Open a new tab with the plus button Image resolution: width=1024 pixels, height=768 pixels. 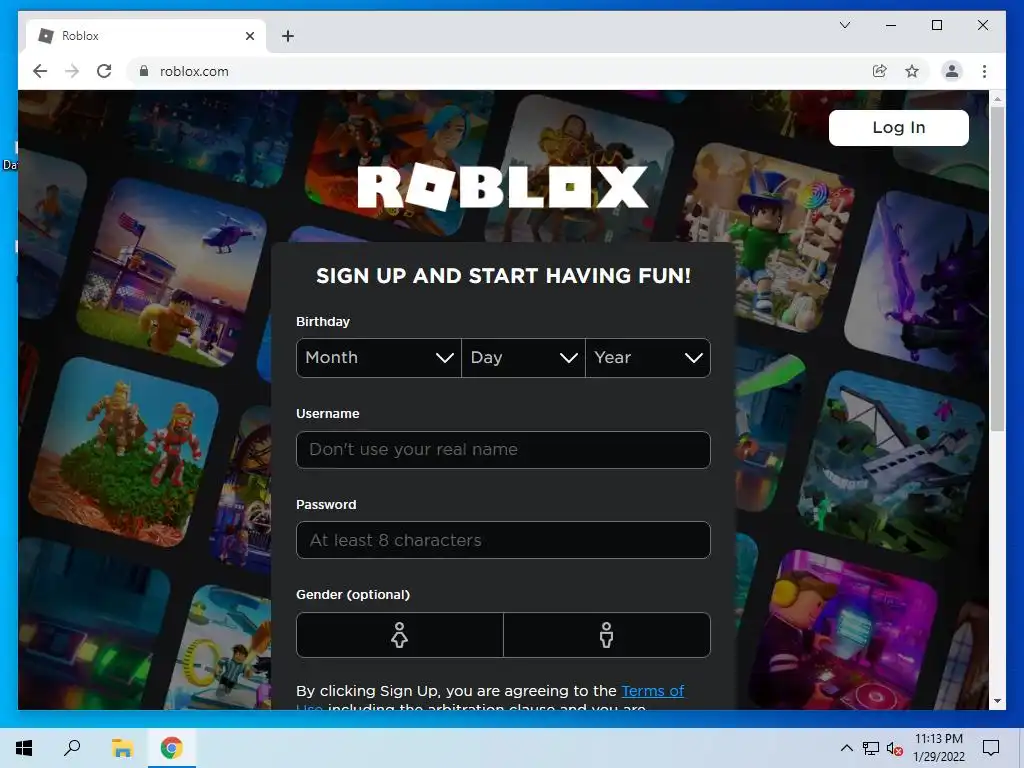pyautogui.click(x=288, y=36)
